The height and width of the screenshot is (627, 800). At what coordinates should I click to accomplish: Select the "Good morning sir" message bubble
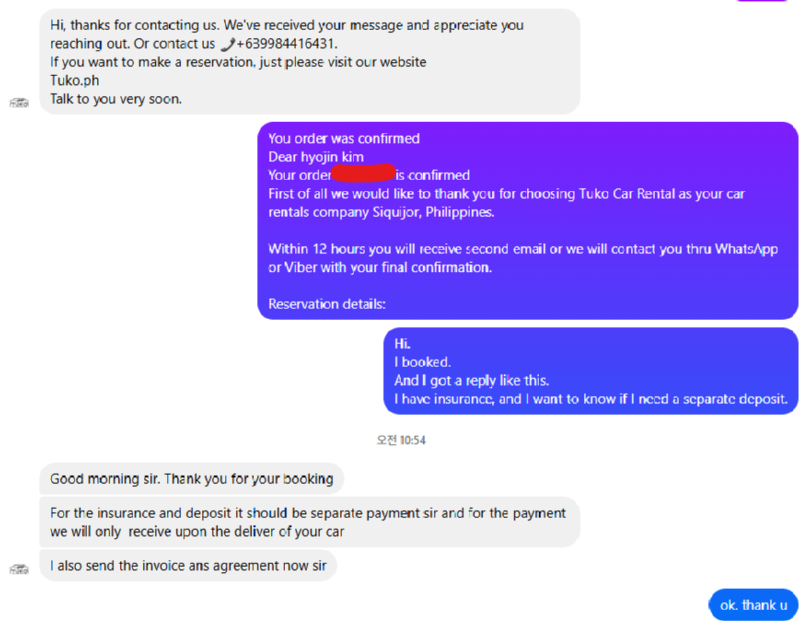[191, 479]
